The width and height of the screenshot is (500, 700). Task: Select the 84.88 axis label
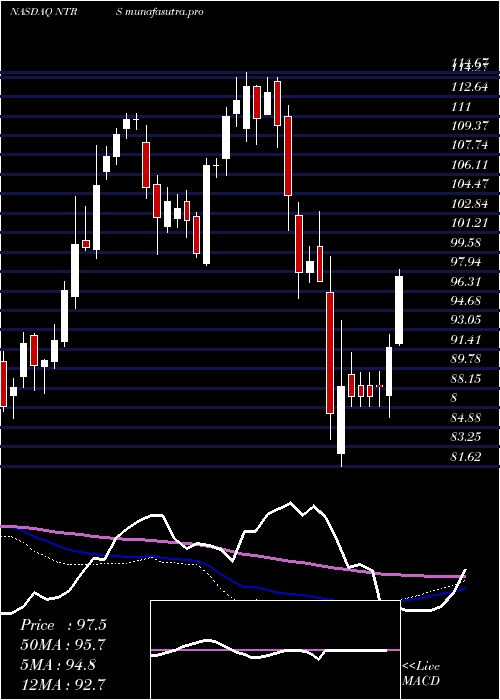[x=467, y=417]
